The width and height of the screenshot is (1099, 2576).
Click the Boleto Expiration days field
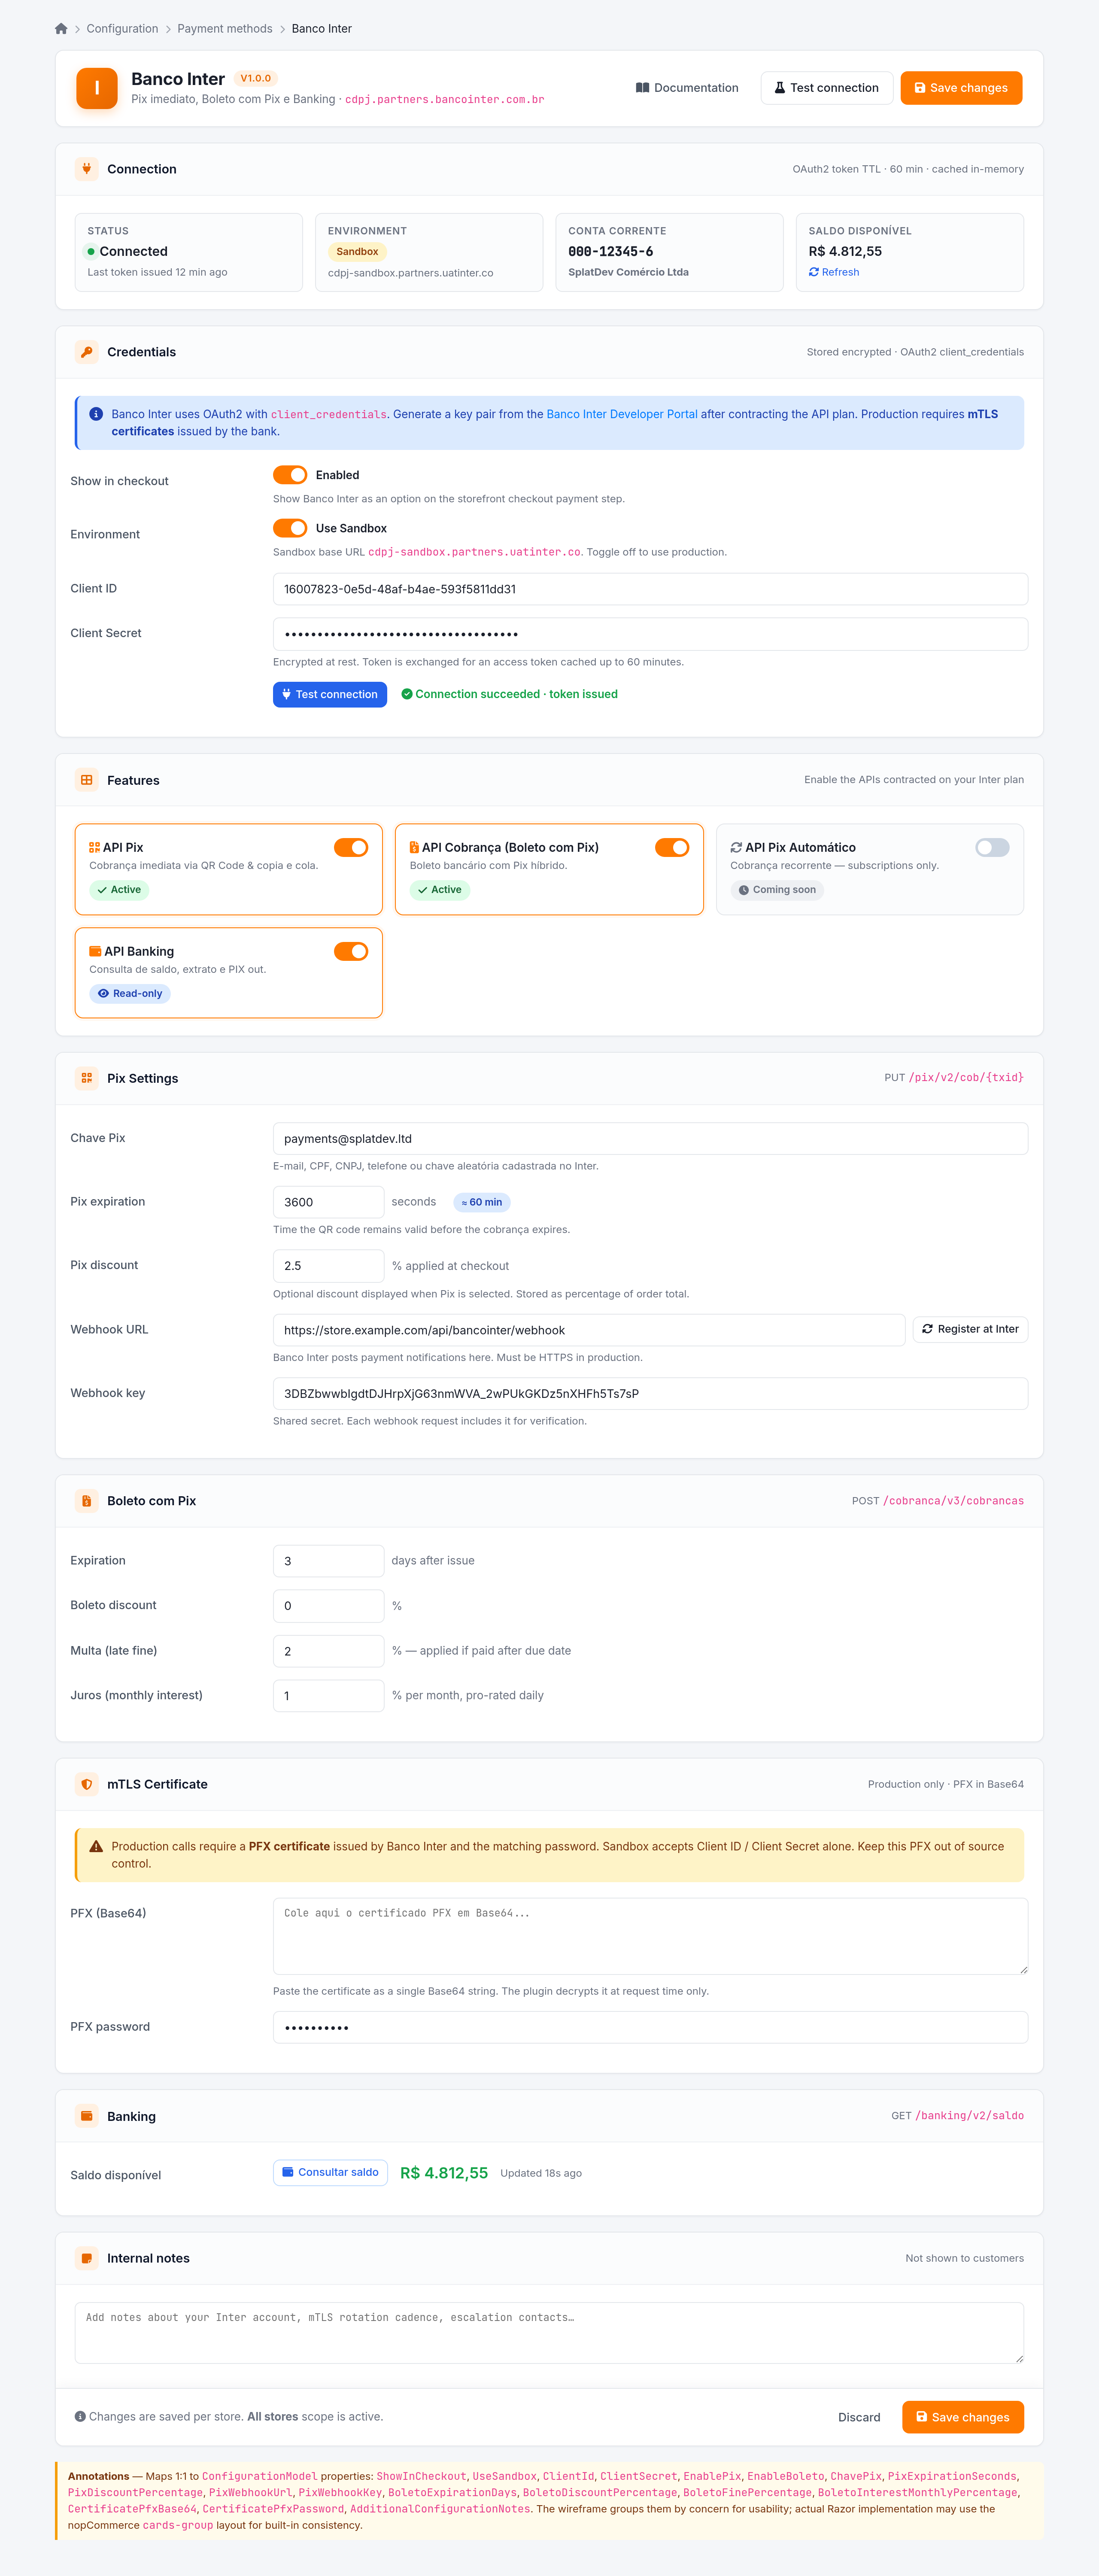[328, 1561]
